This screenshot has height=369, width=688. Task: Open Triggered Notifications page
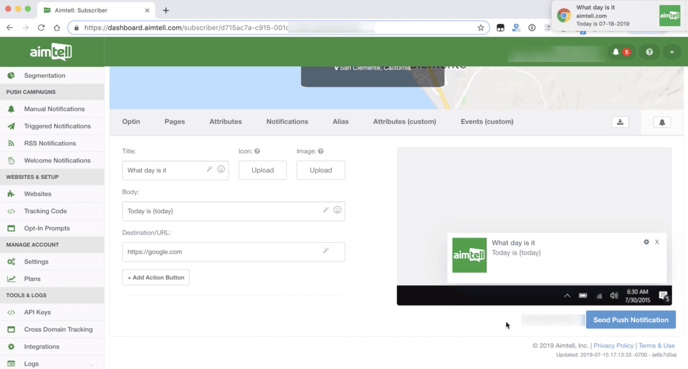pos(57,126)
